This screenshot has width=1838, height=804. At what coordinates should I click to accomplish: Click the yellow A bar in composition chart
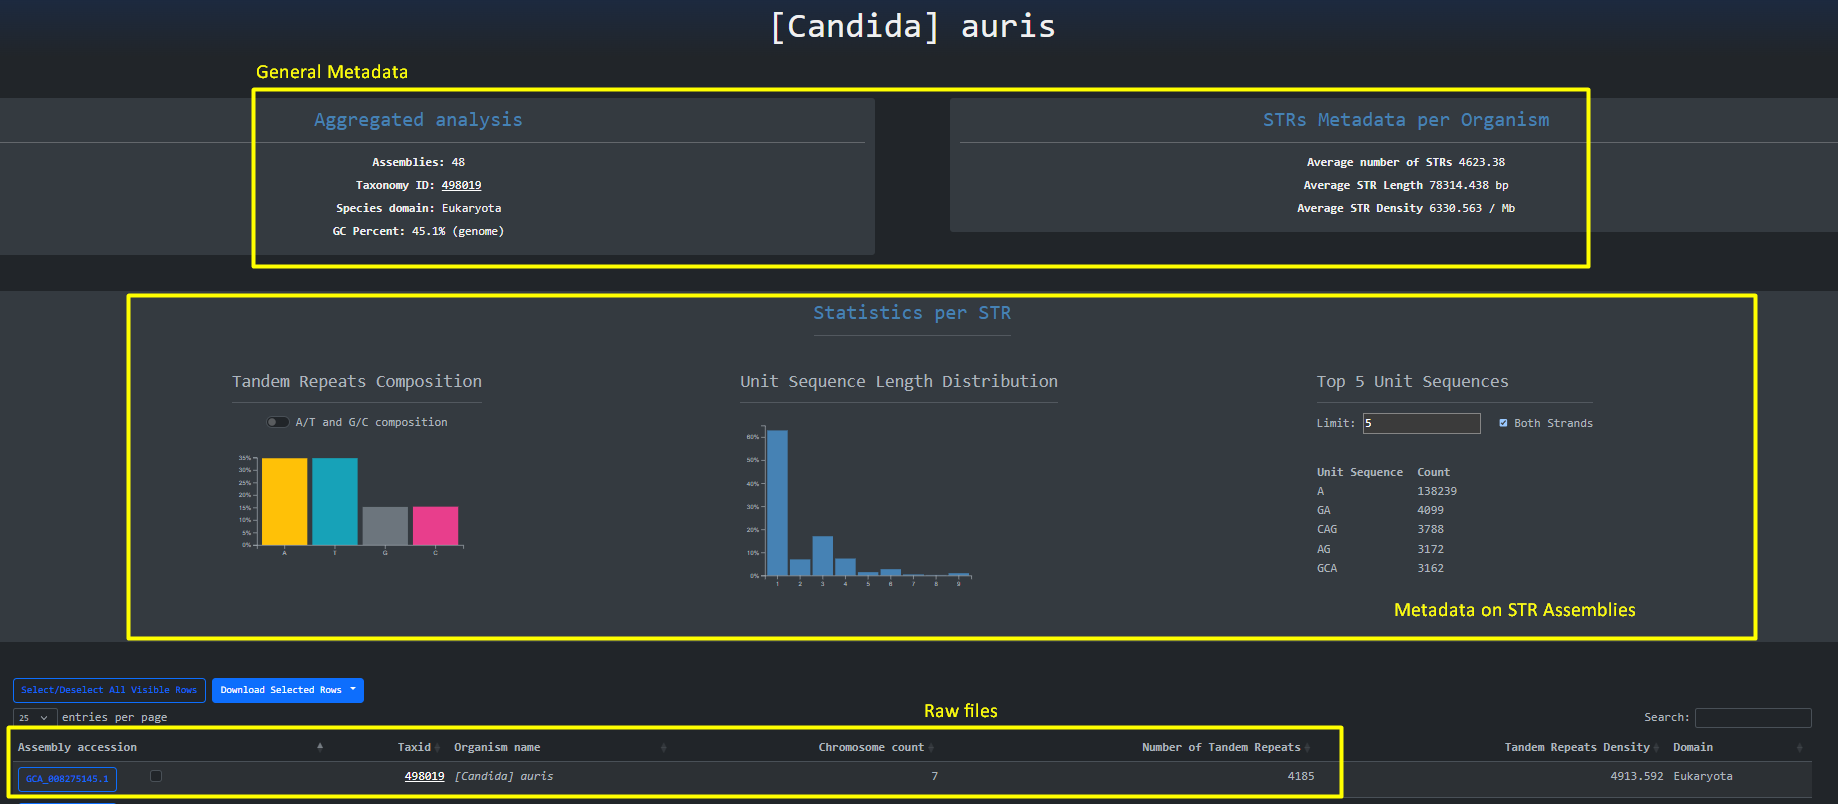click(284, 501)
